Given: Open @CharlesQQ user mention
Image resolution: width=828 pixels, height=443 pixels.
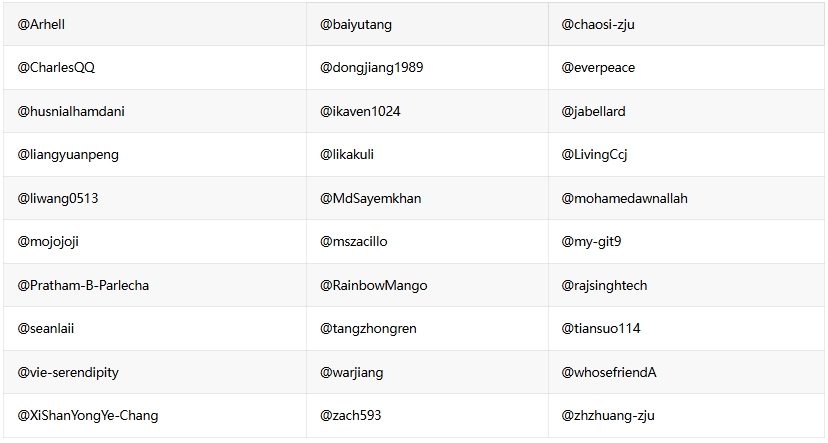Looking at the screenshot, I should pos(57,68).
